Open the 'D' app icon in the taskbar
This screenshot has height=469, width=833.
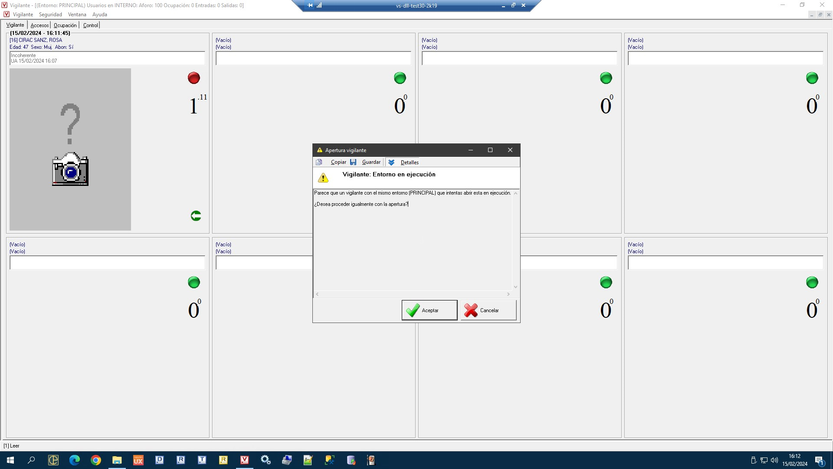tap(159, 460)
